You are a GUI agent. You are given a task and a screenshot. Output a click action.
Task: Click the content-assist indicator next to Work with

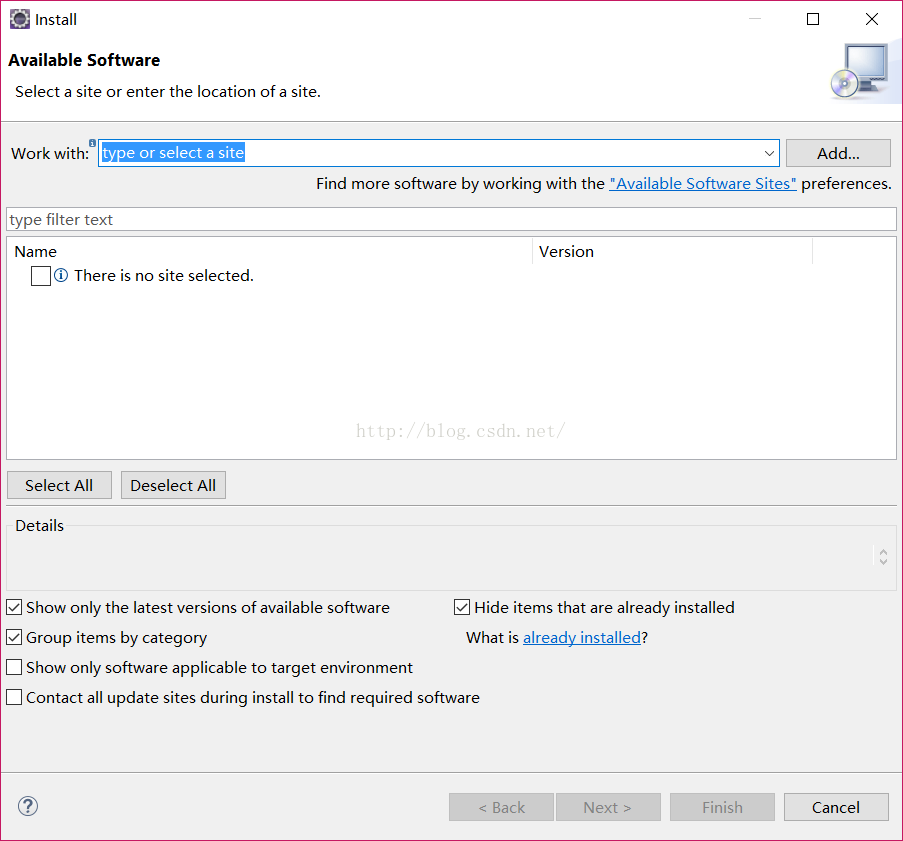click(92, 142)
